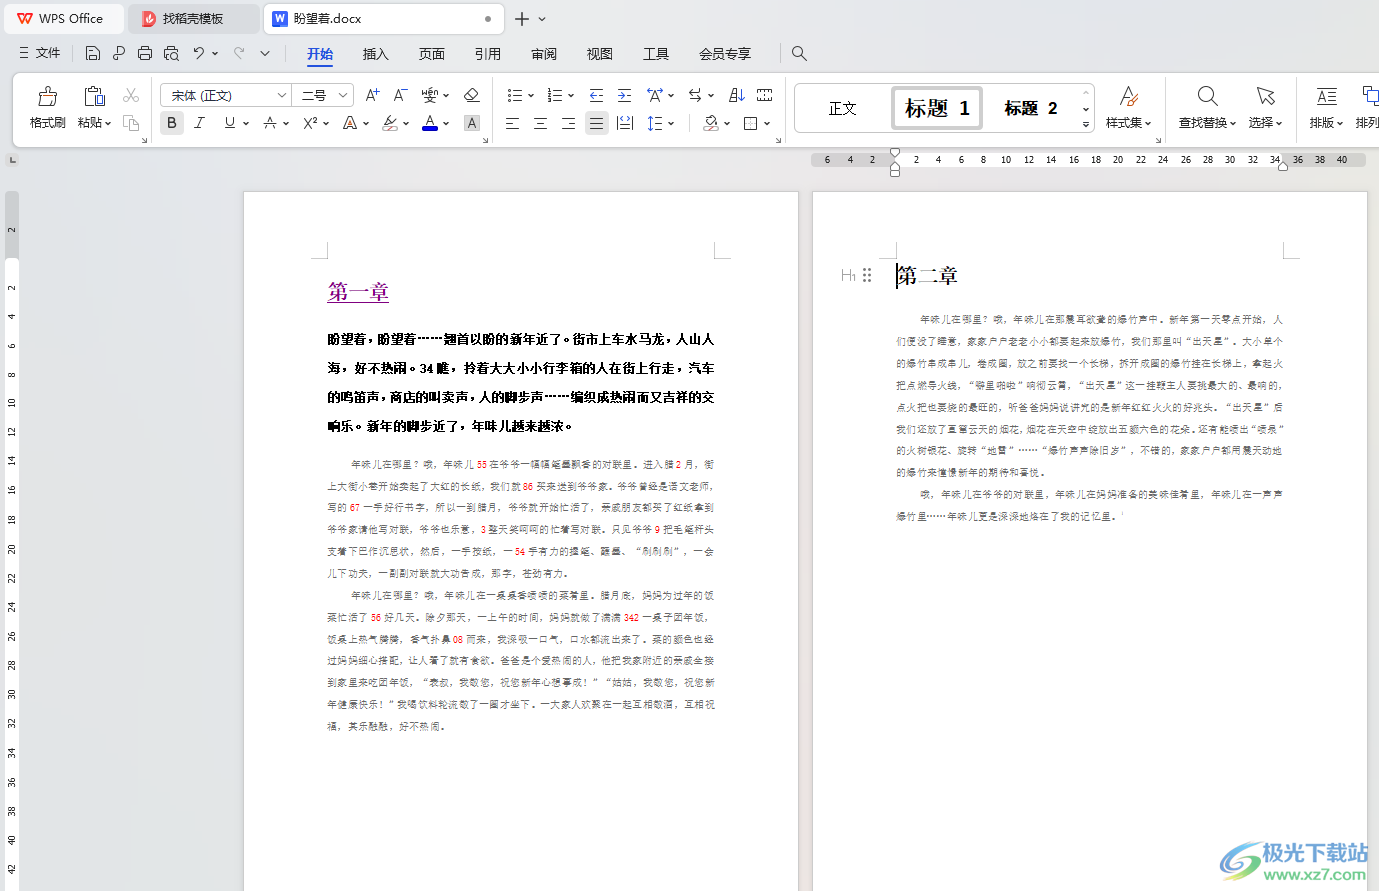Open the 文件 File menu
1379x891 pixels.
pyautogui.click(x=40, y=53)
